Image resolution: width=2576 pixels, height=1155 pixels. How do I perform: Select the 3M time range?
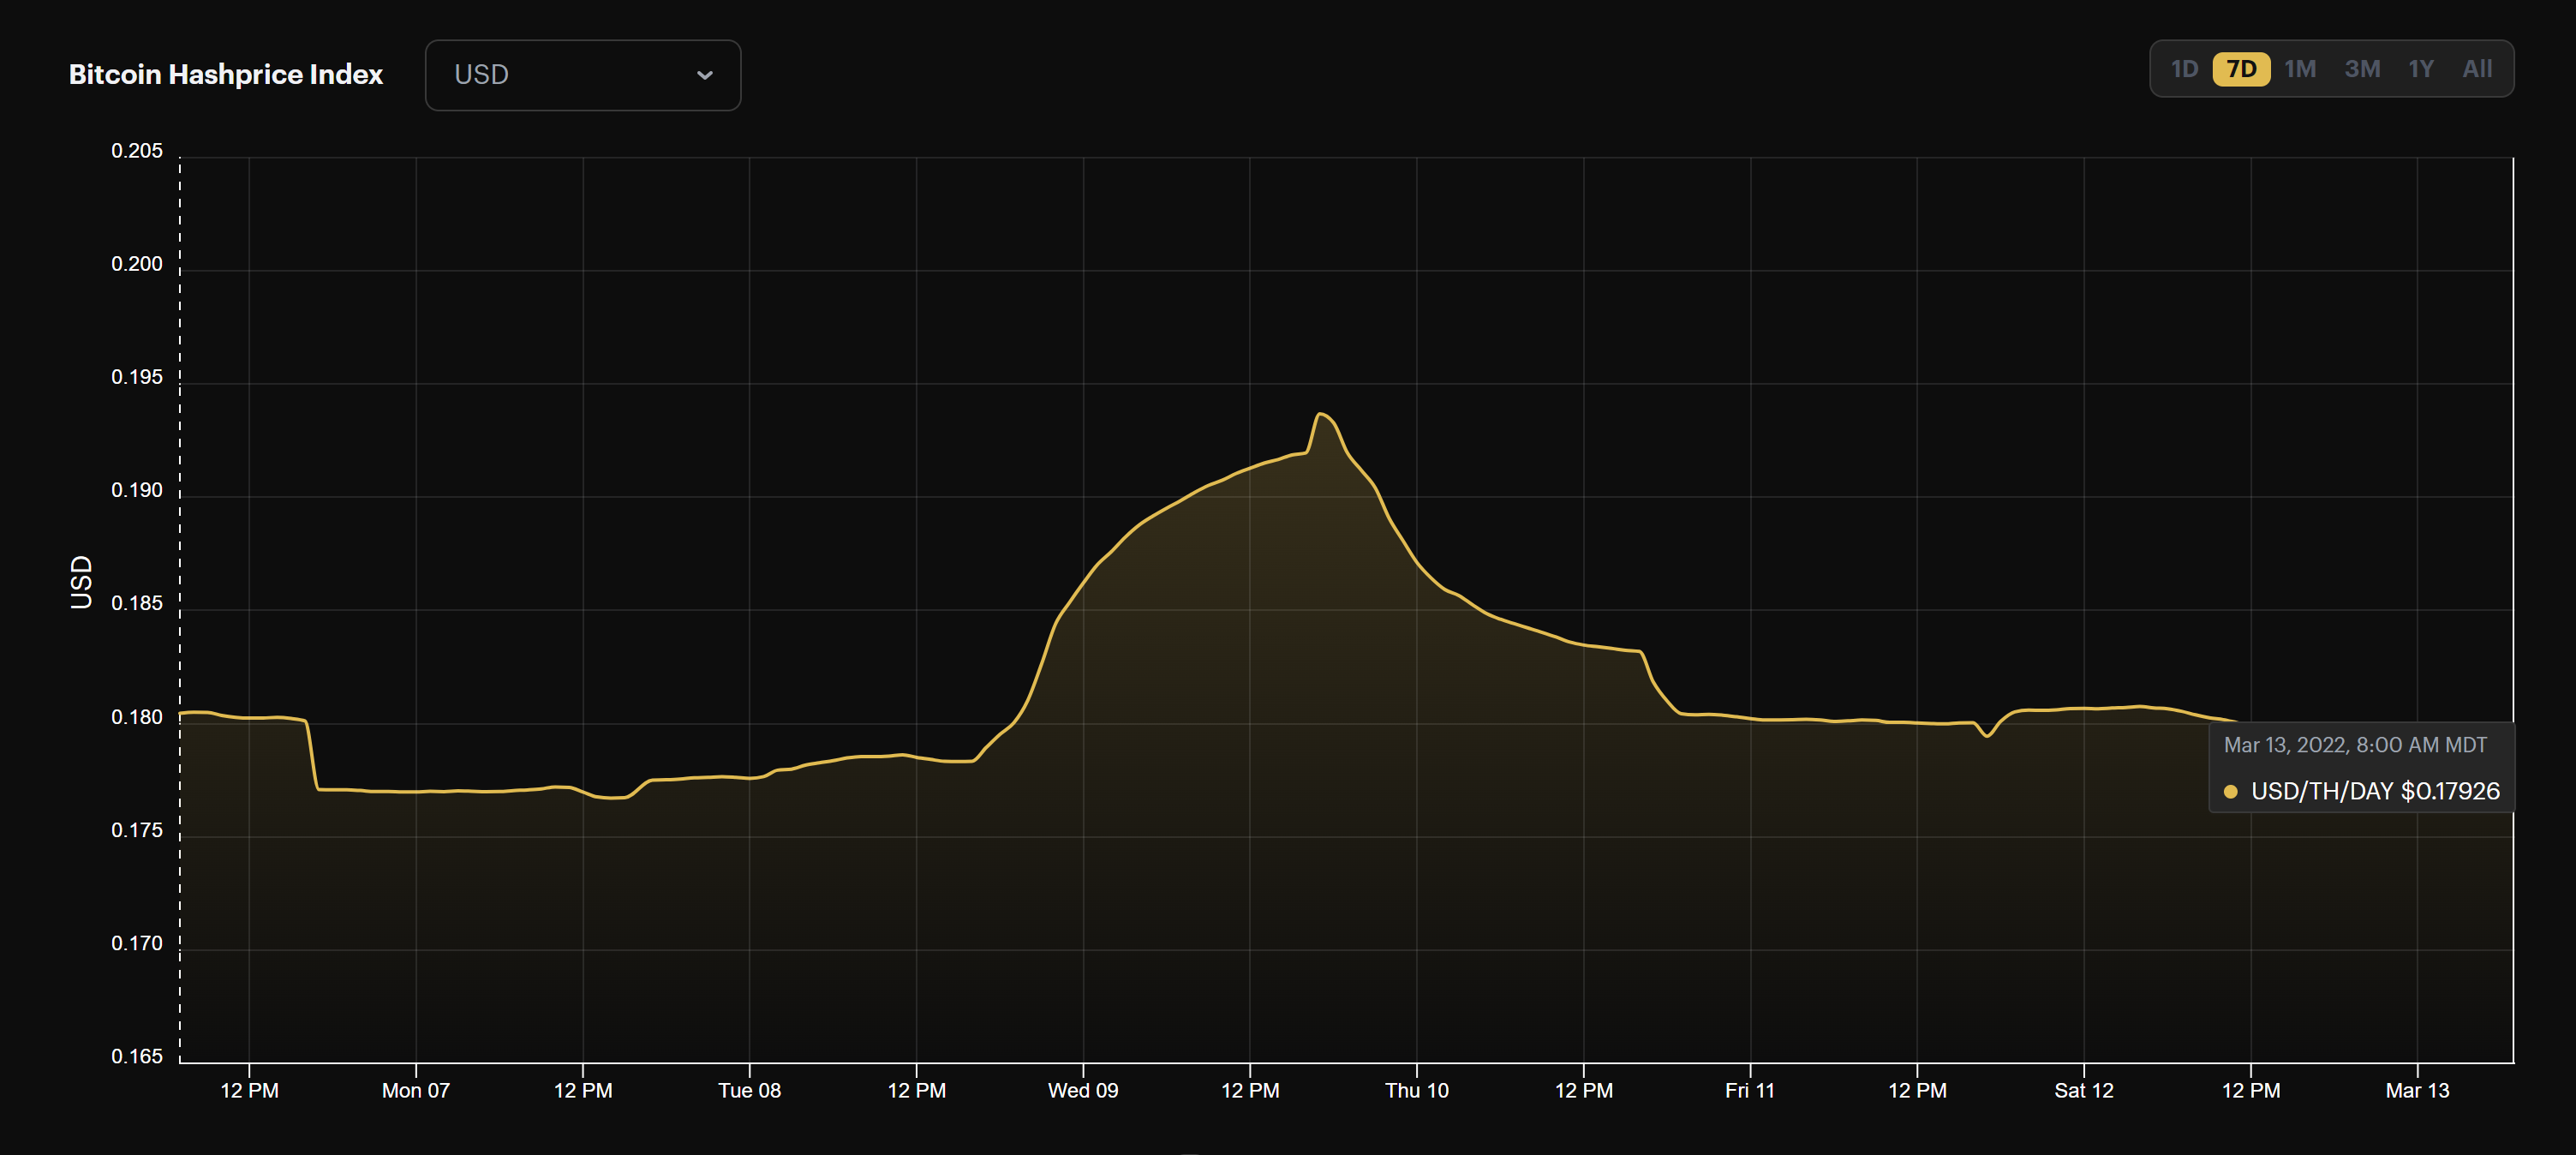tap(2362, 68)
